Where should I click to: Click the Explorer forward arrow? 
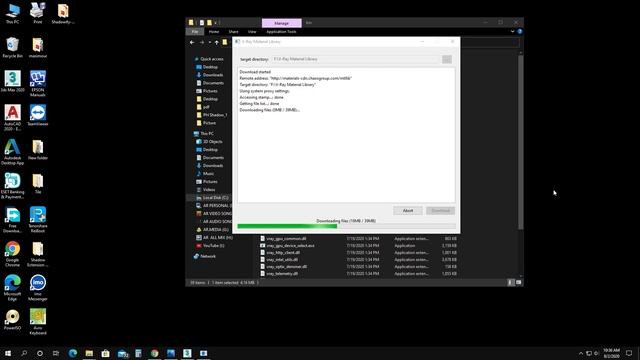coord(202,42)
